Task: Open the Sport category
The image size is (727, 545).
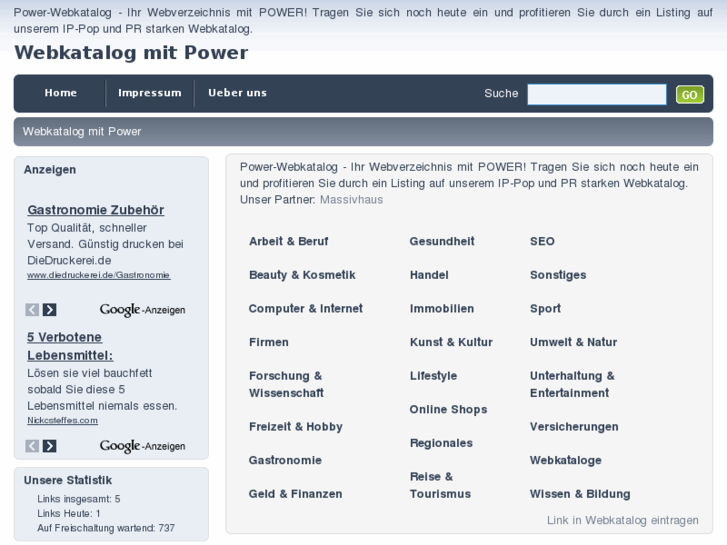Action: pos(546,309)
